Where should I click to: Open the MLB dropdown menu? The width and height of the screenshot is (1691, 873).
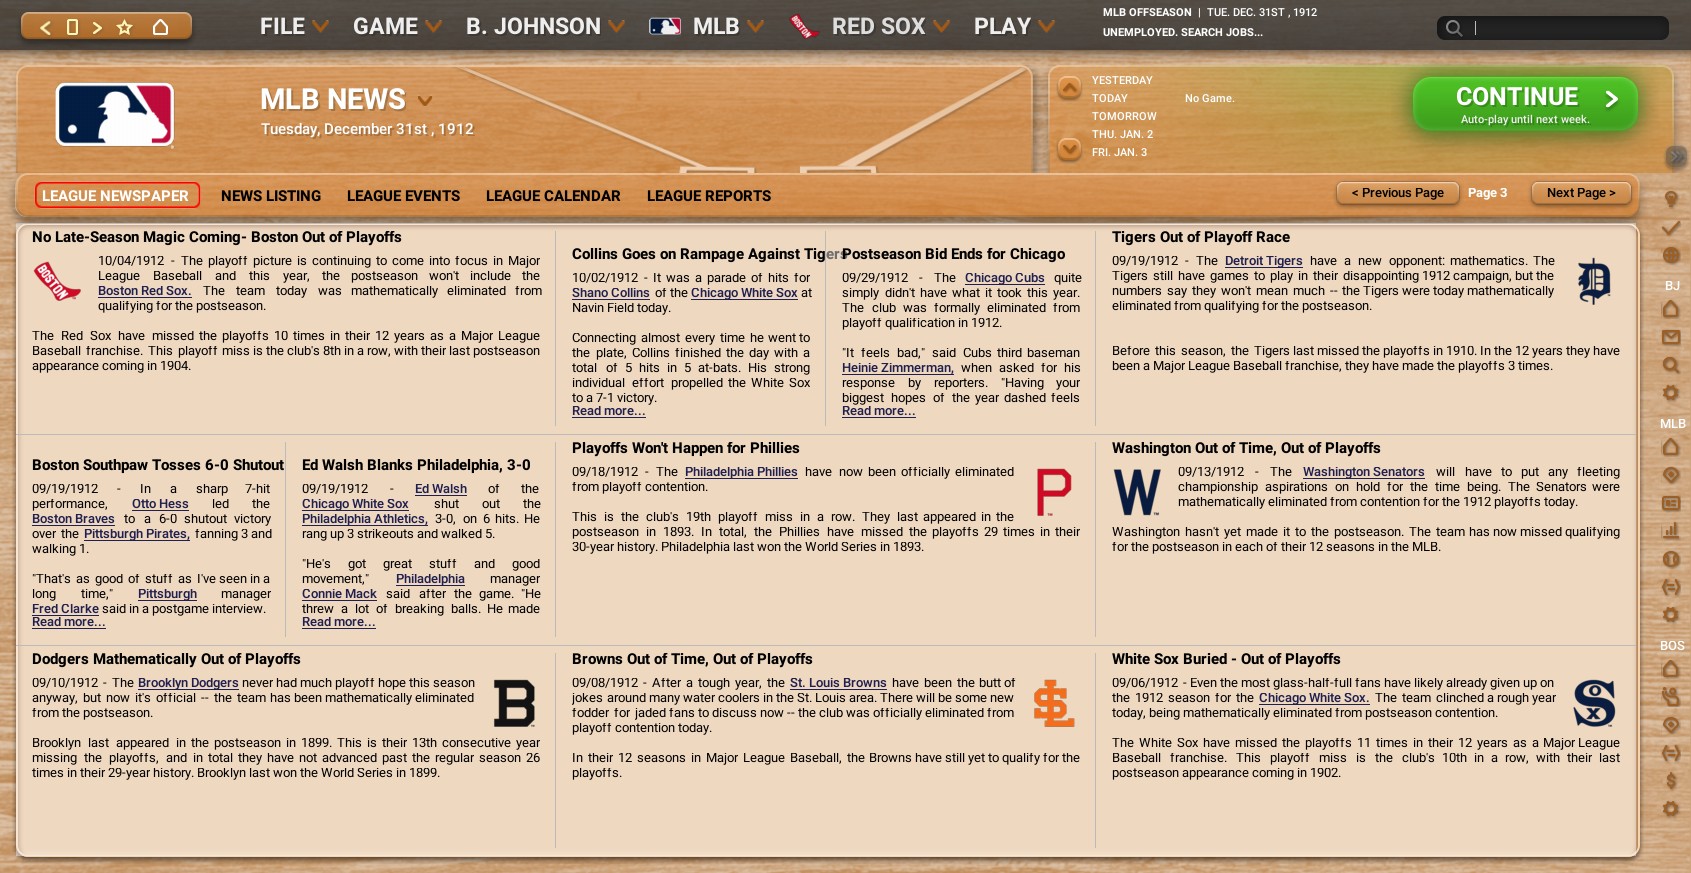[x=728, y=27]
